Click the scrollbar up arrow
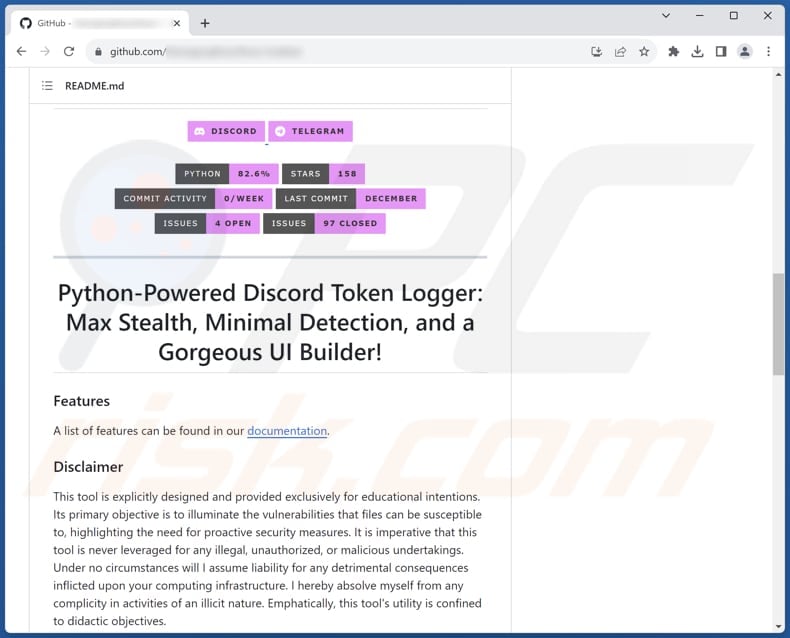Screen dimensions: 790x638 [x=778, y=75]
